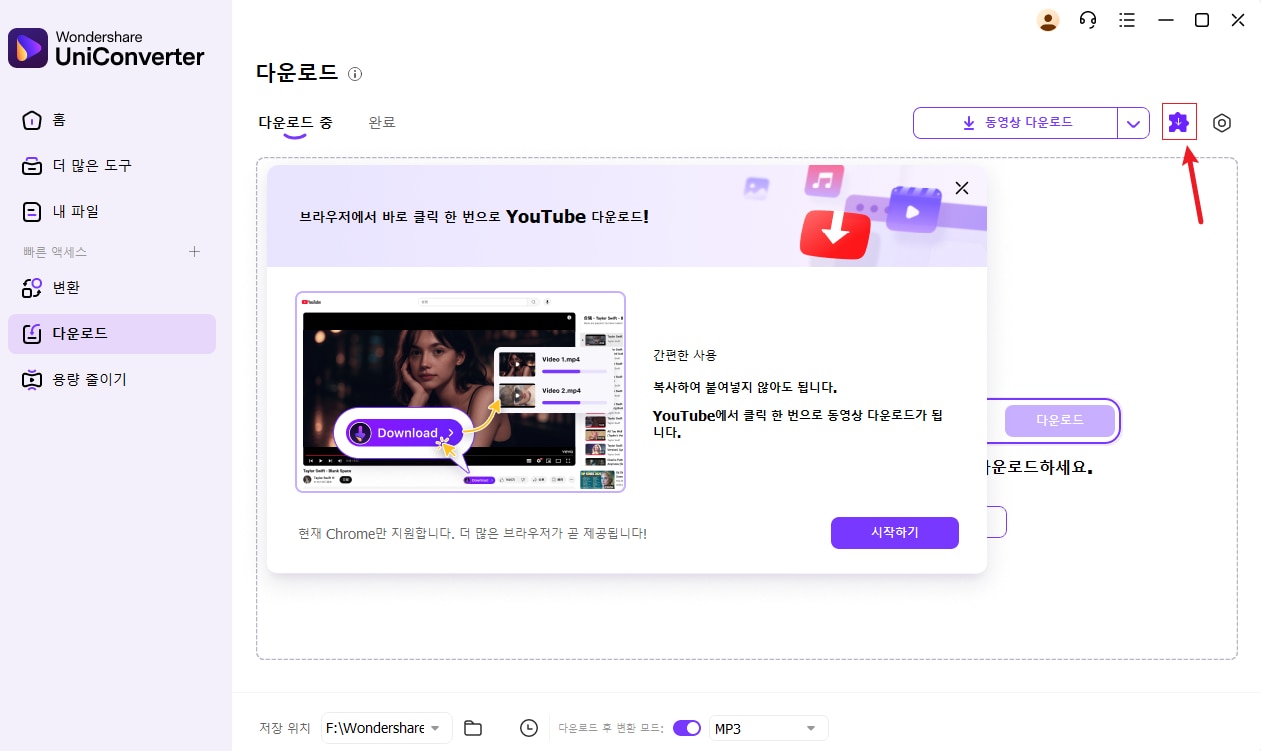Open the F:\Wondershare save path dropdown
Viewport: 1261px width, 751px height.
(386, 728)
